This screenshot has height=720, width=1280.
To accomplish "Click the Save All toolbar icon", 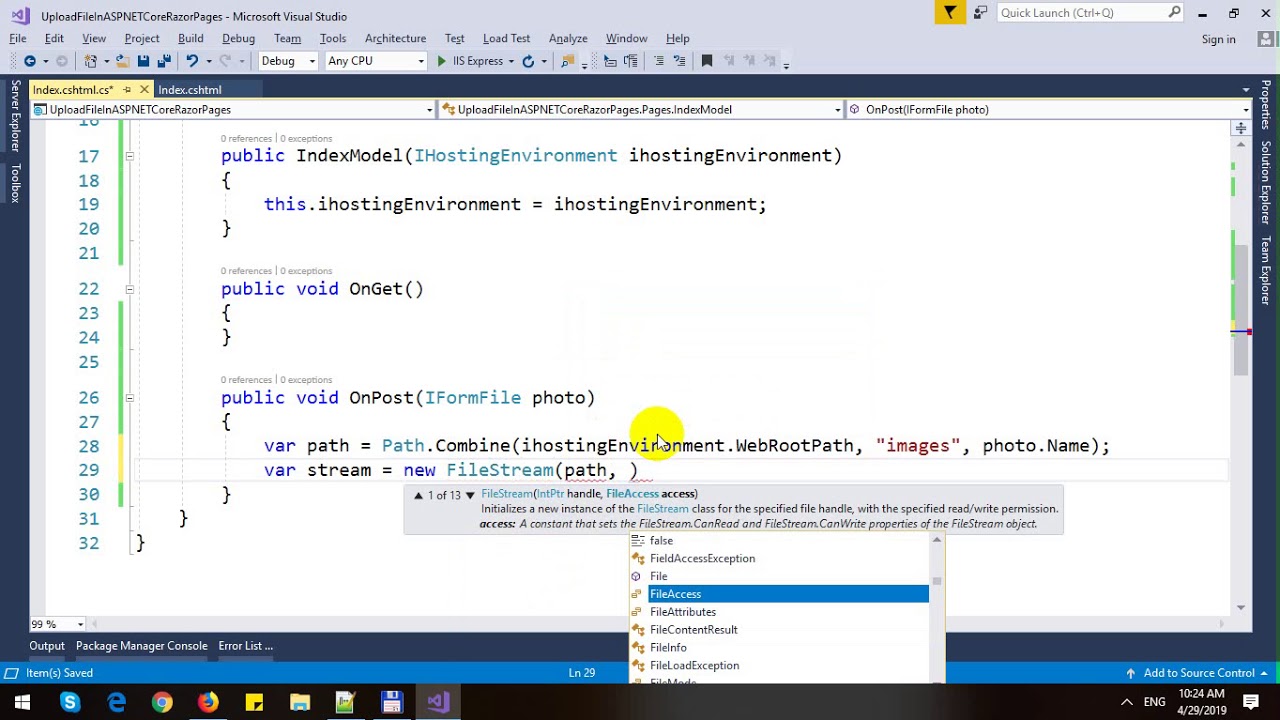I will 164,61.
